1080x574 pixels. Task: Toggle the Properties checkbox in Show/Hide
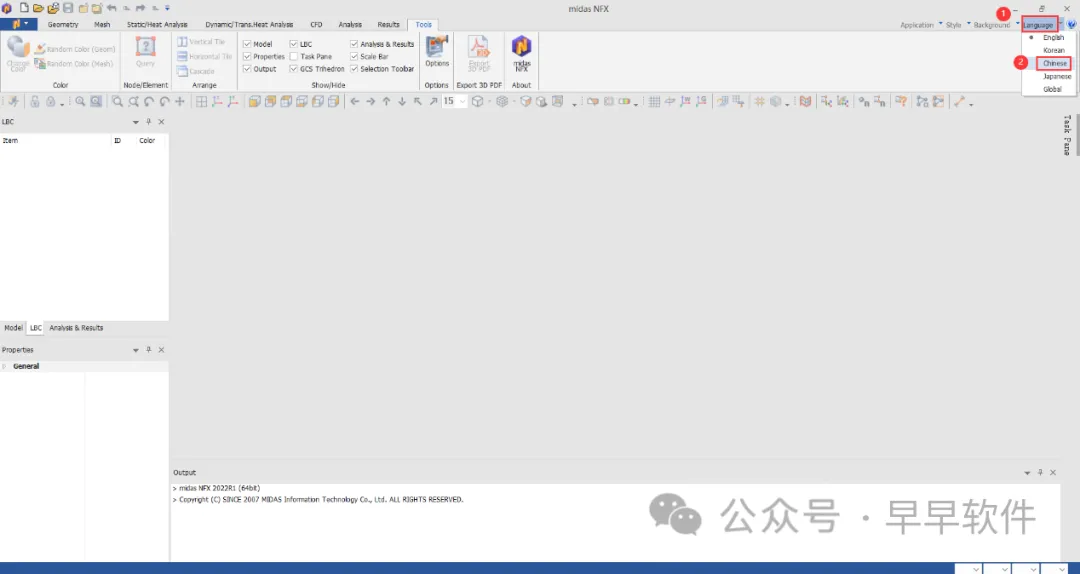tap(247, 57)
